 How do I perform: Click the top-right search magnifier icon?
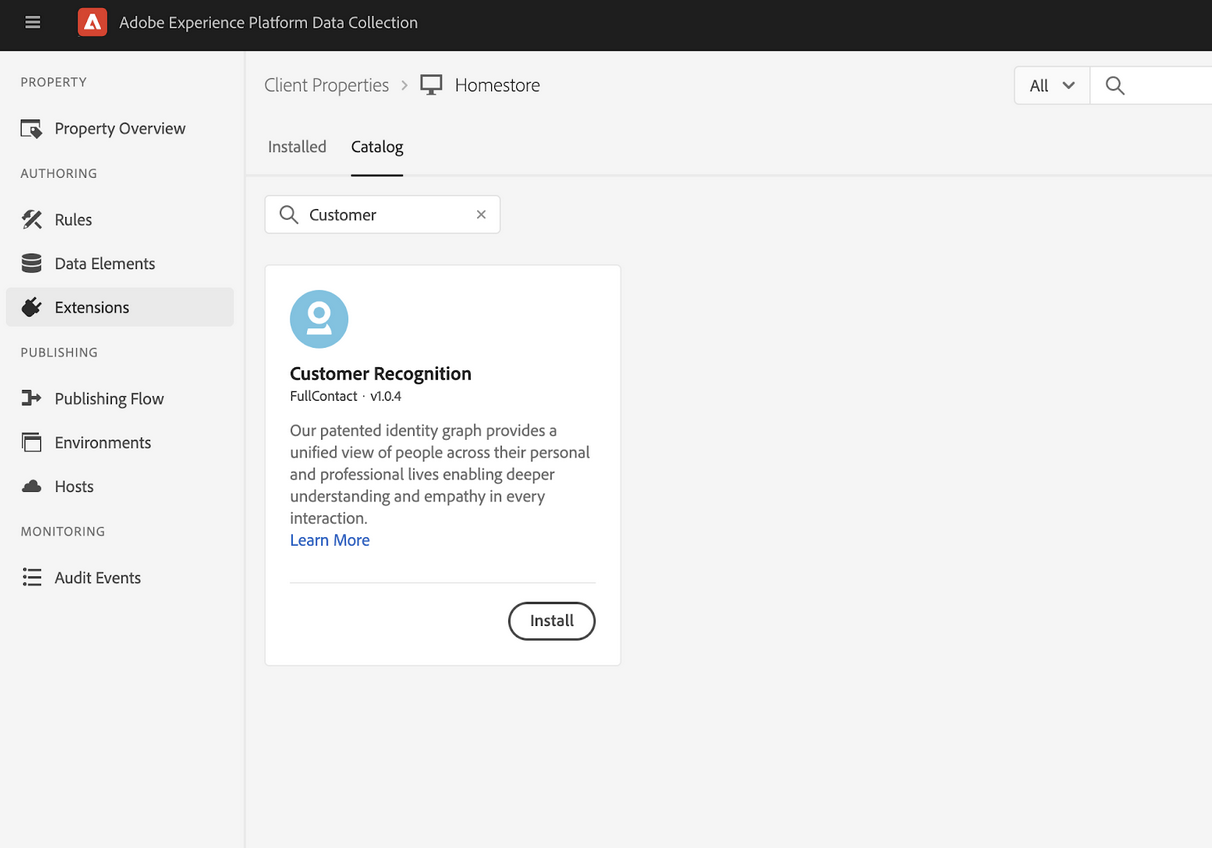[x=1115, y=85]
